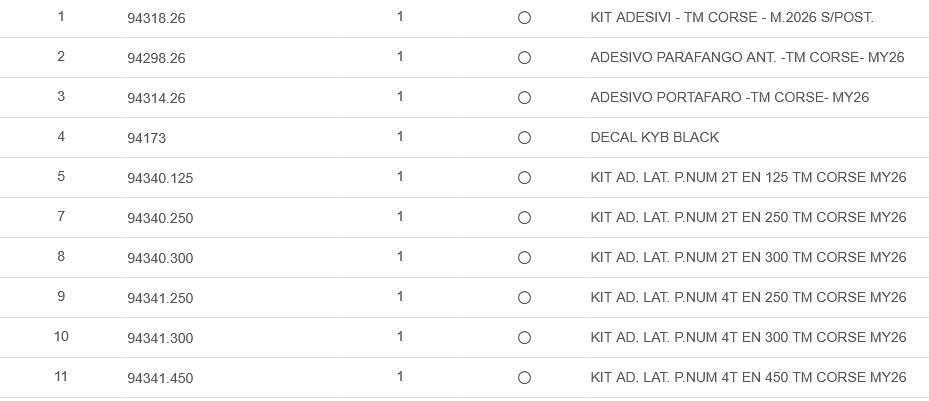
Task: Pick the radio button for part 94341.450
Action: 524,378
